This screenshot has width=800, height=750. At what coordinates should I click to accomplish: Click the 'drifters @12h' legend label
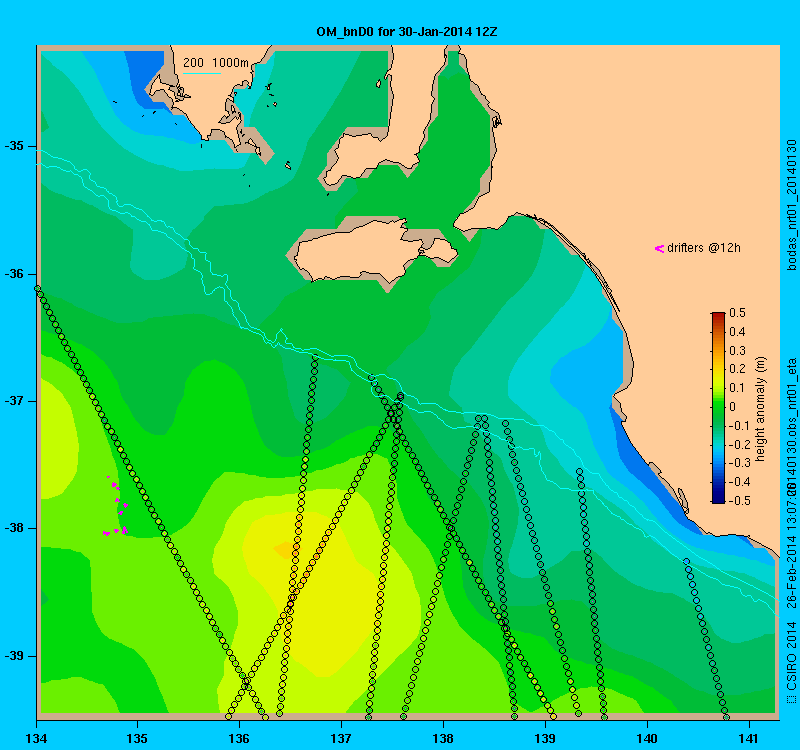click(x=704, y=248)
